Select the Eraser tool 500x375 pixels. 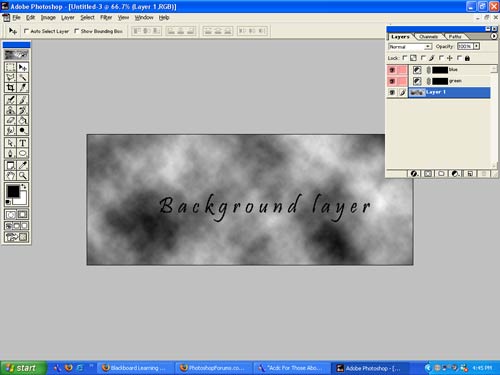(x=10, y=120)
